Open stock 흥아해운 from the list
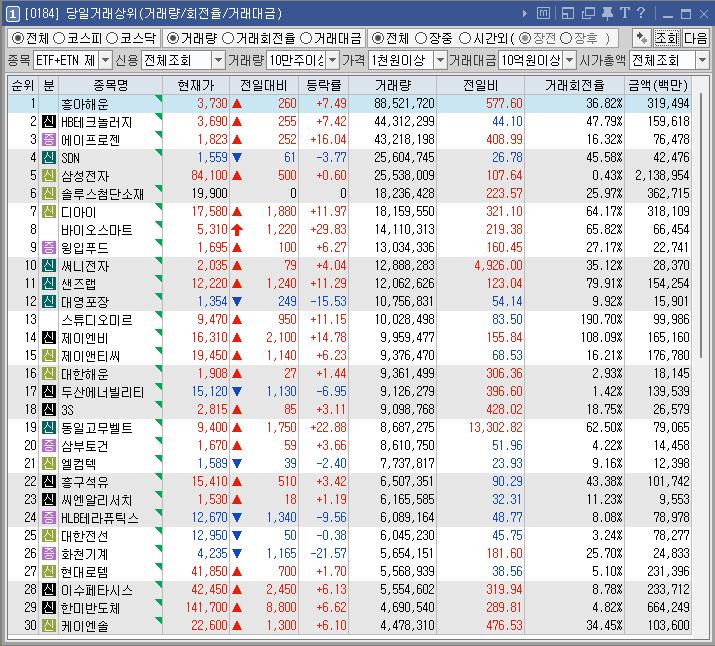715x646 pixels. (x=85, y=104)
